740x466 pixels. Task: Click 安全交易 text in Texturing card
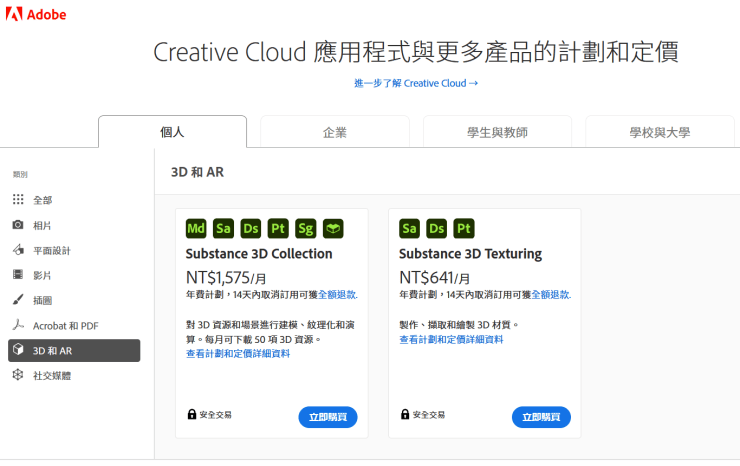coord(429,415)
